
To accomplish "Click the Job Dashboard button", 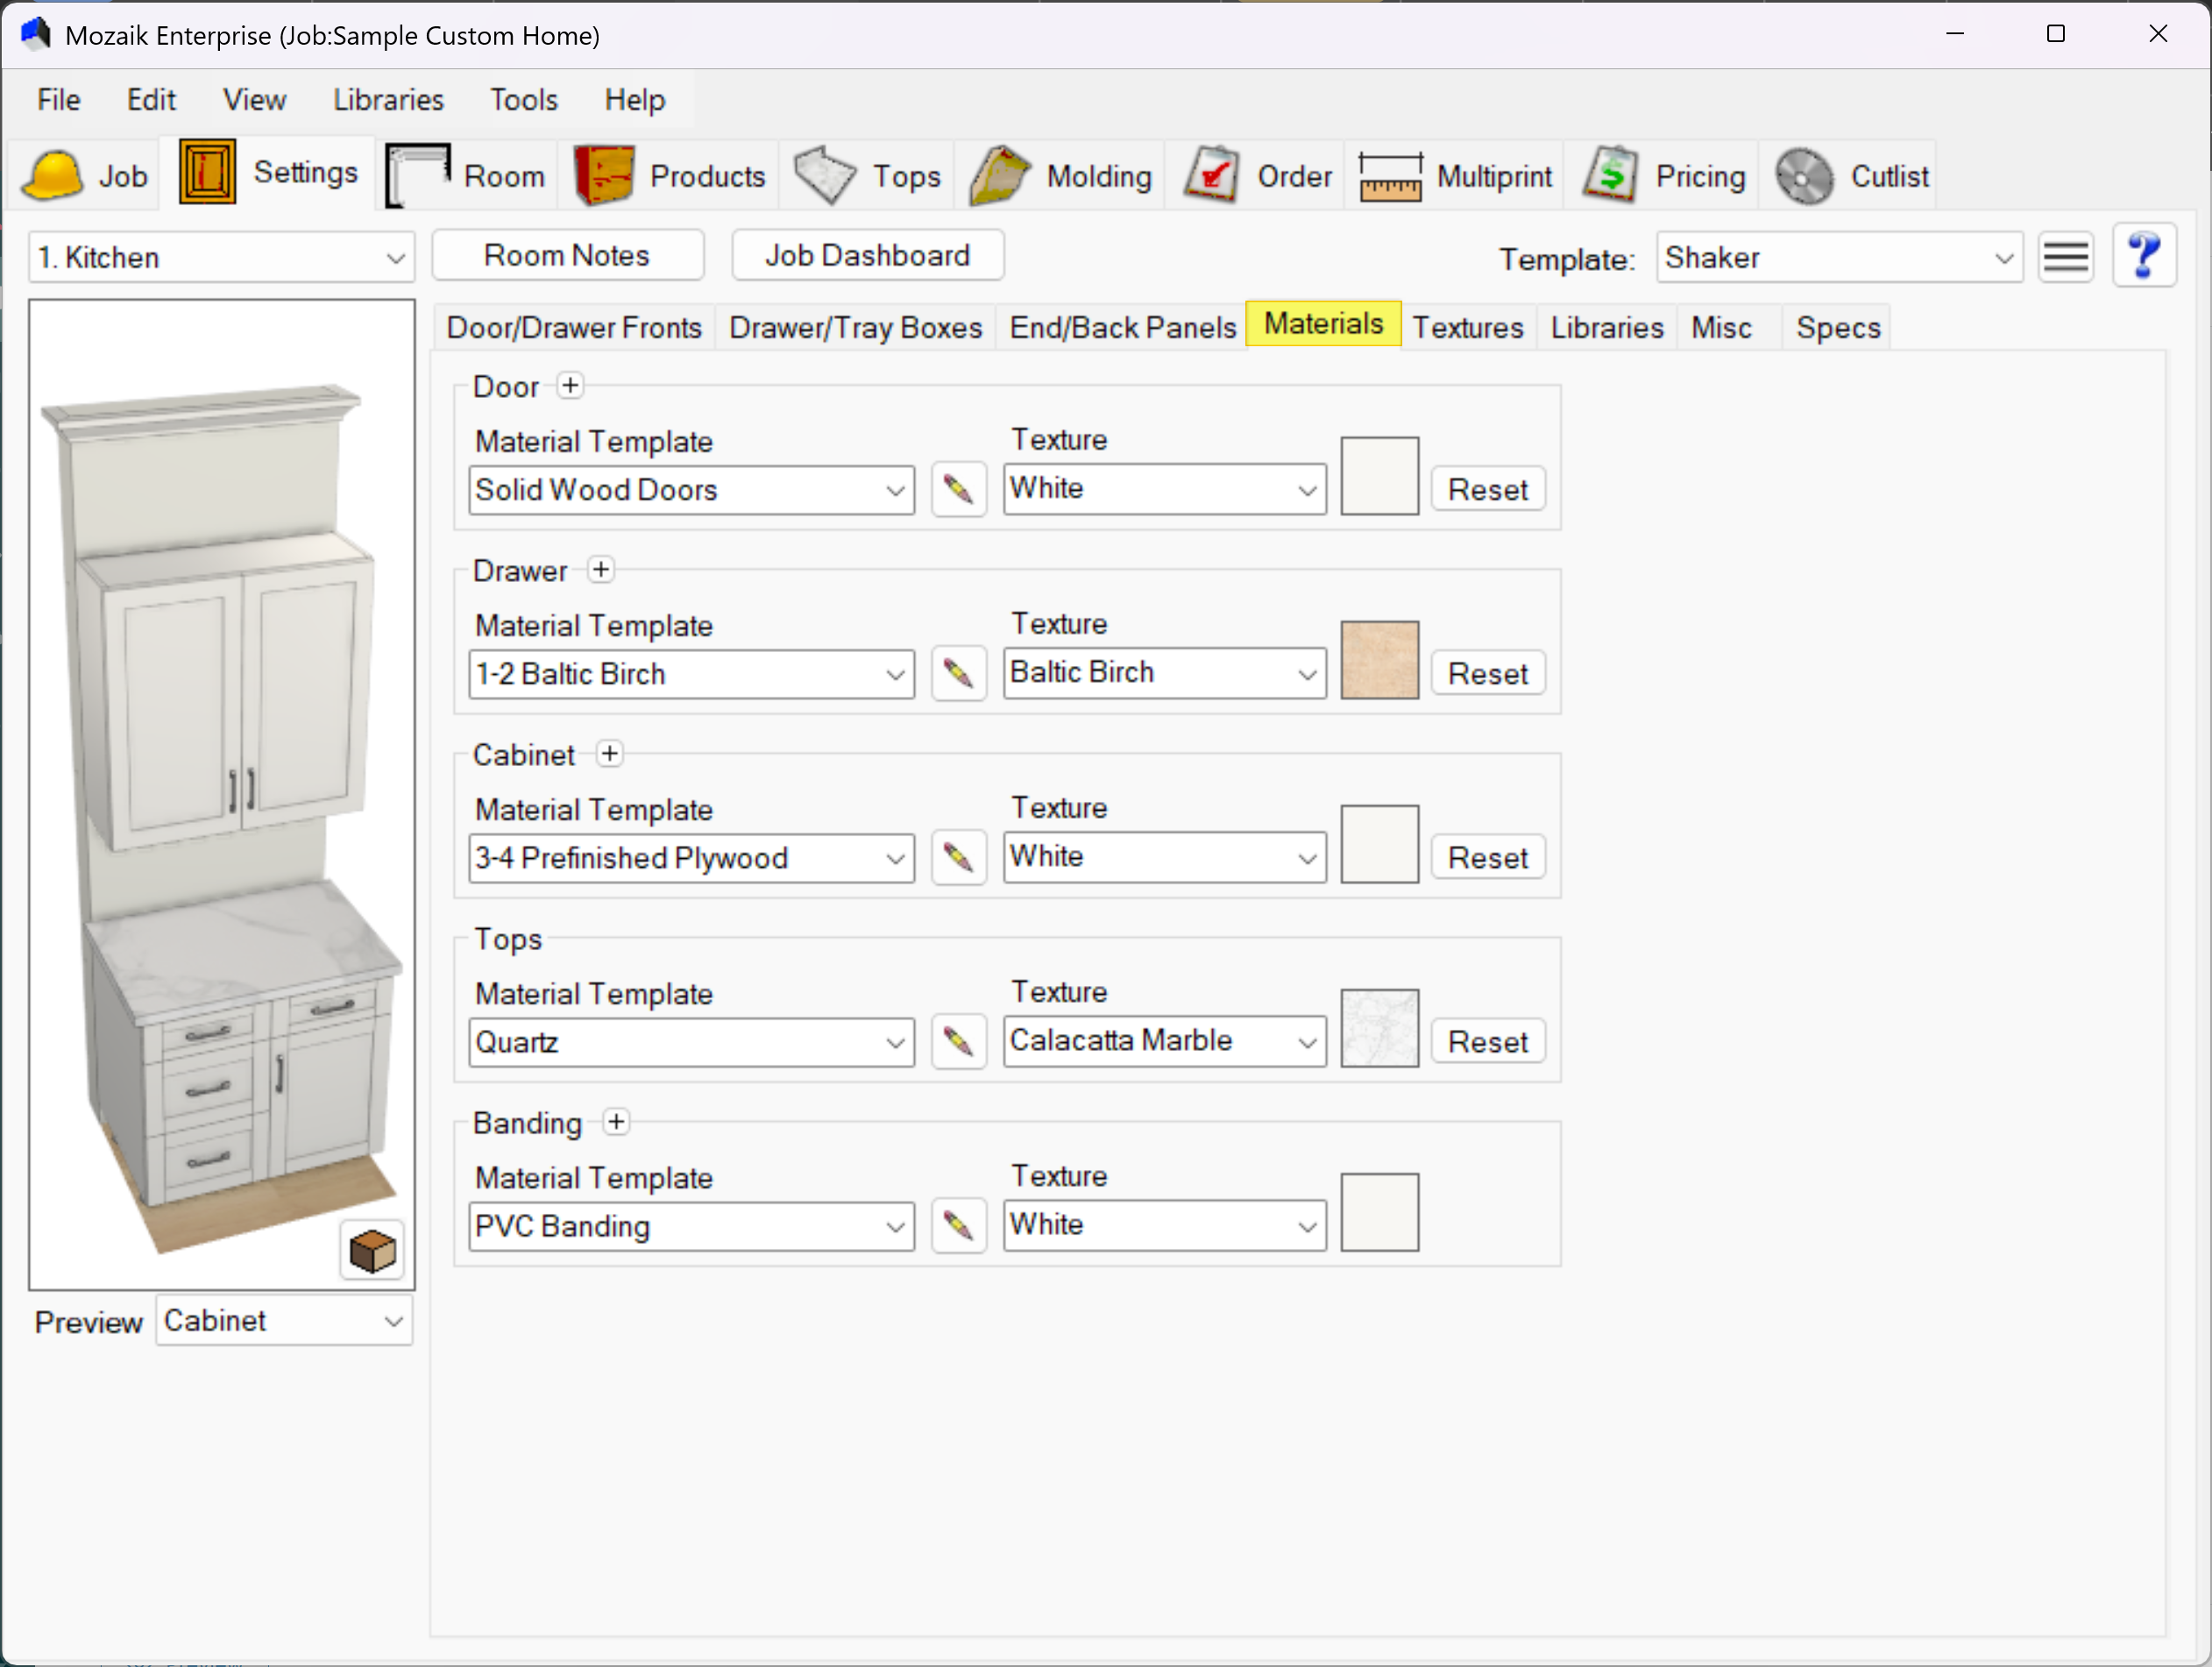I will tap(867, 256).
